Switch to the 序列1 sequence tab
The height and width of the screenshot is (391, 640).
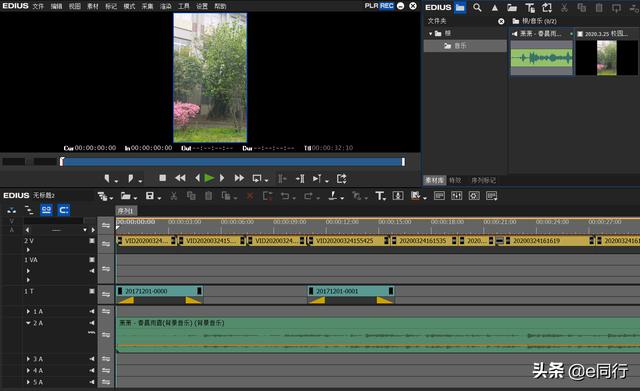126,211
